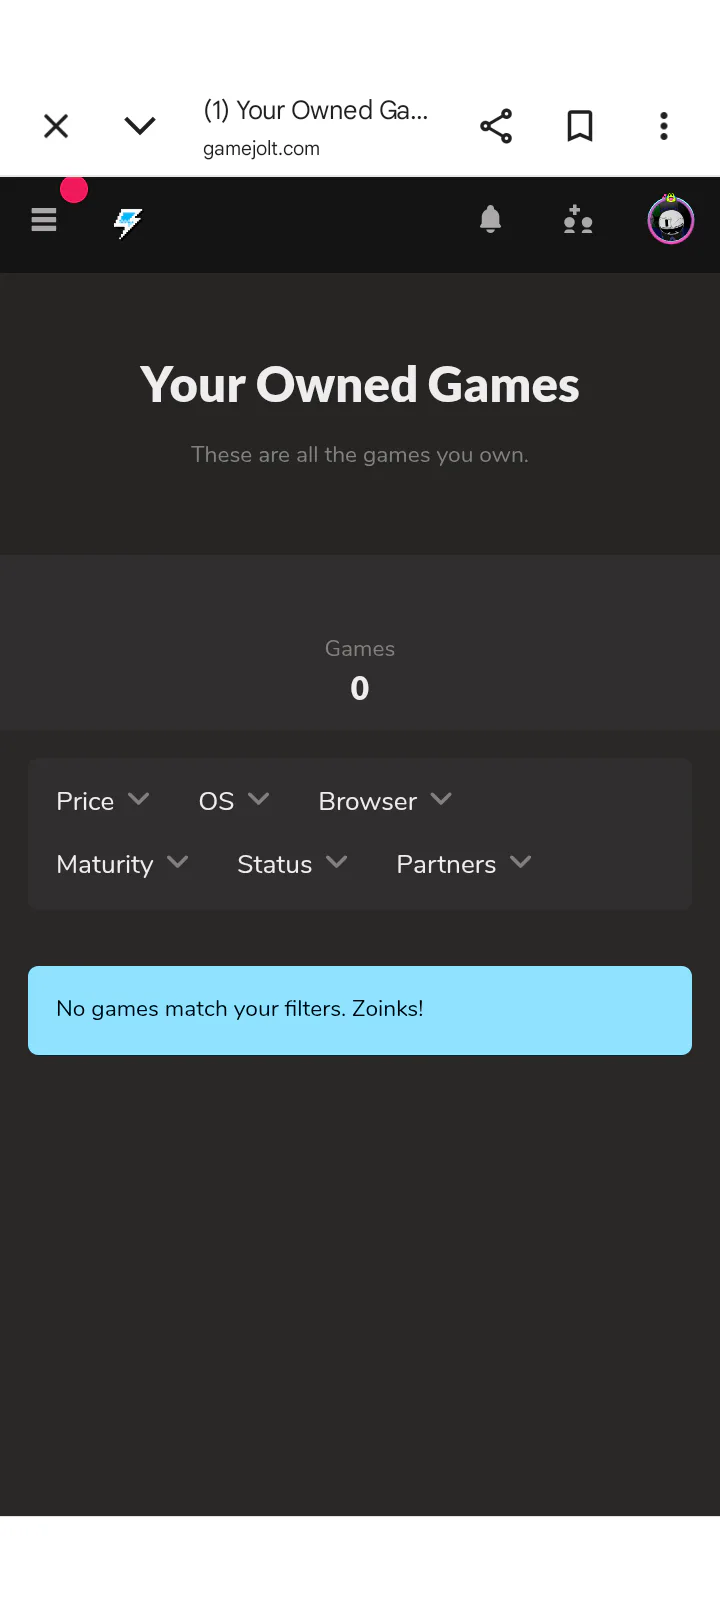Click the "No games match your filters" notice

[360, 1009]
